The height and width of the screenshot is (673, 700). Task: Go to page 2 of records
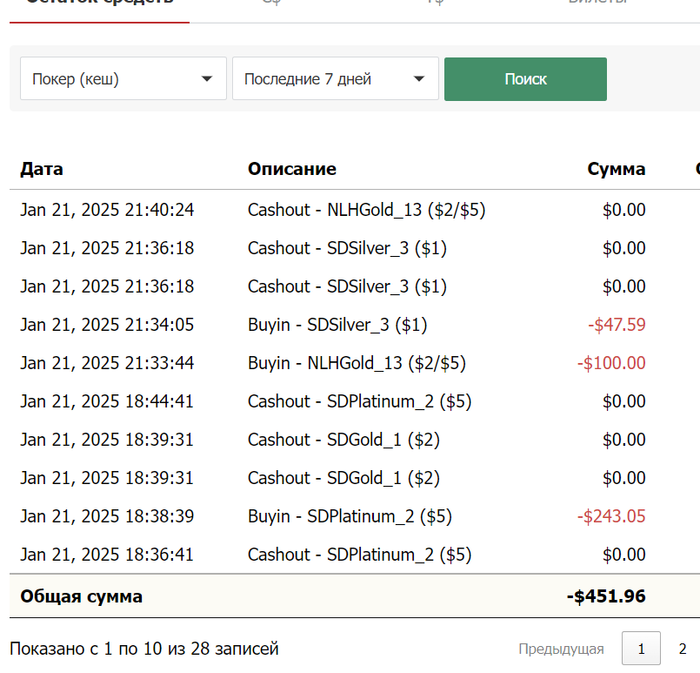click(682, 649)
